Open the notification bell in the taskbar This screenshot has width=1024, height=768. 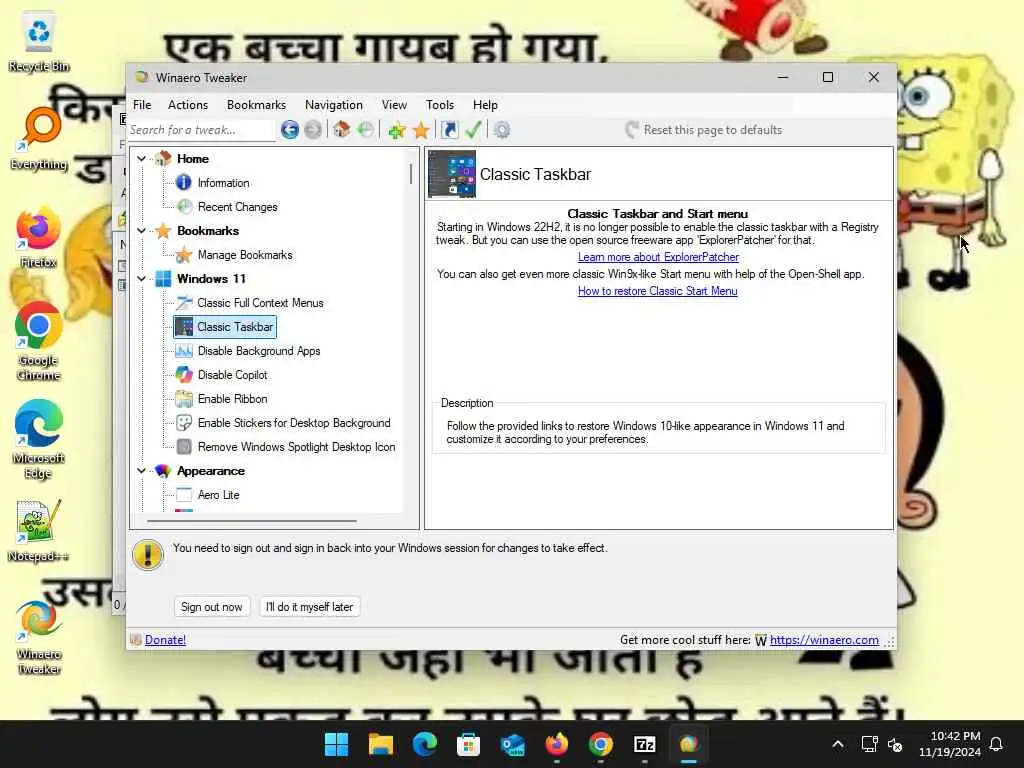[997, 744]
